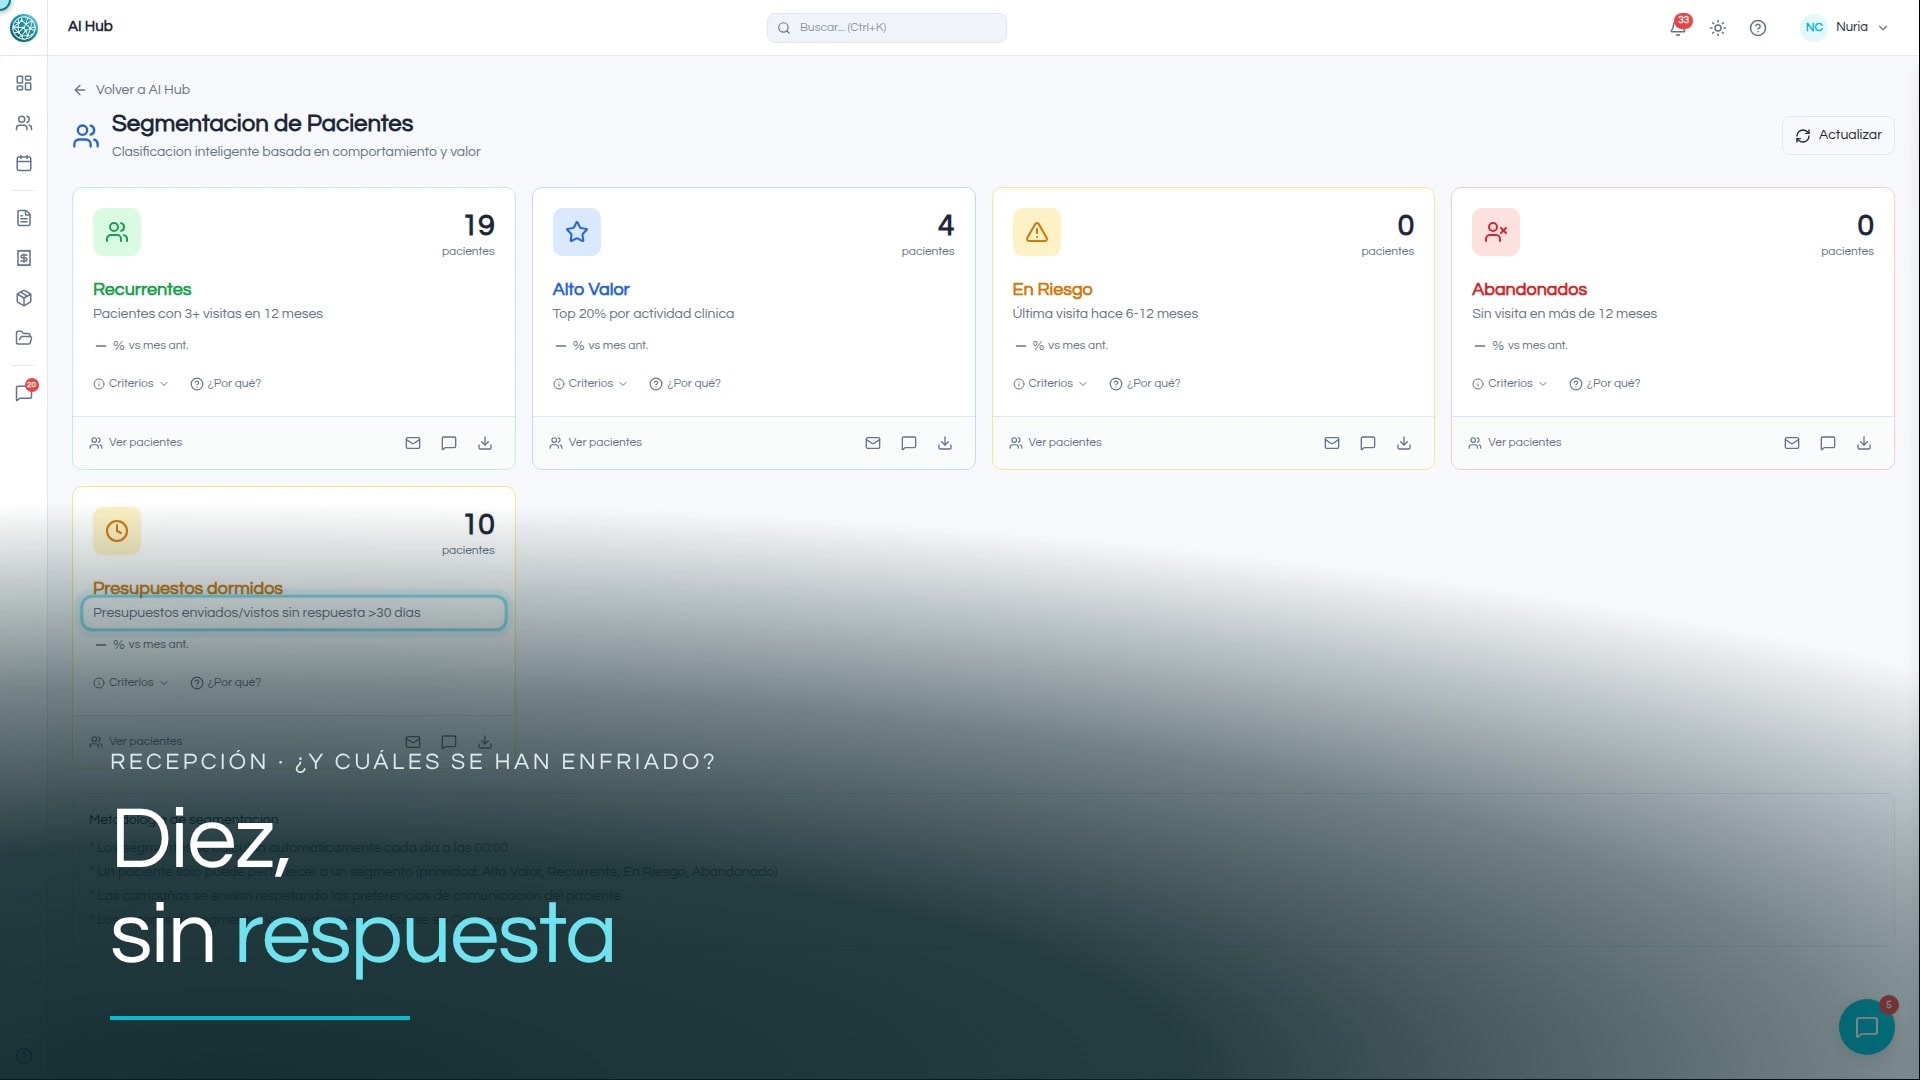Open the documents icon in sidebar
The width and height of the screenshot is (1920, 1080).
coord(24,218)
